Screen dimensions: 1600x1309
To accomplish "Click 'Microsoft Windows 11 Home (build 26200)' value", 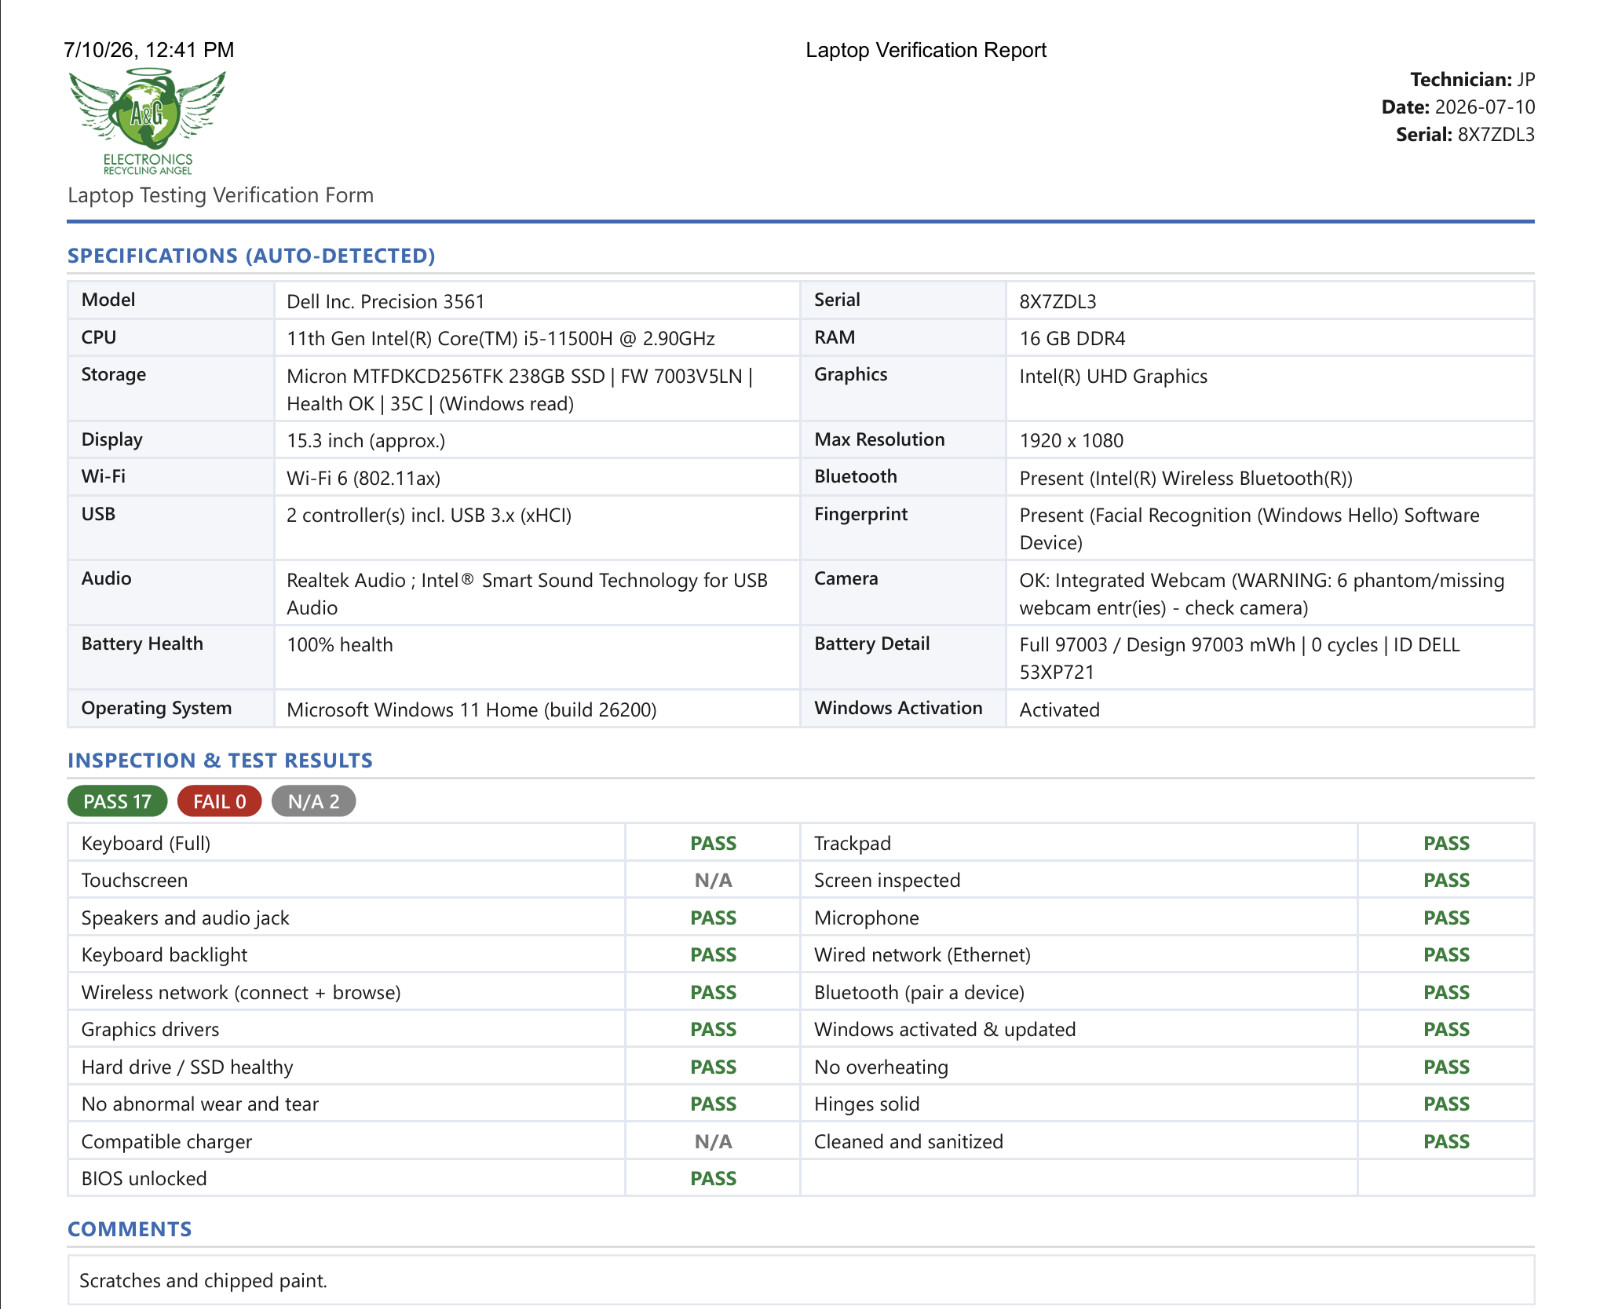I will point(471,710).
